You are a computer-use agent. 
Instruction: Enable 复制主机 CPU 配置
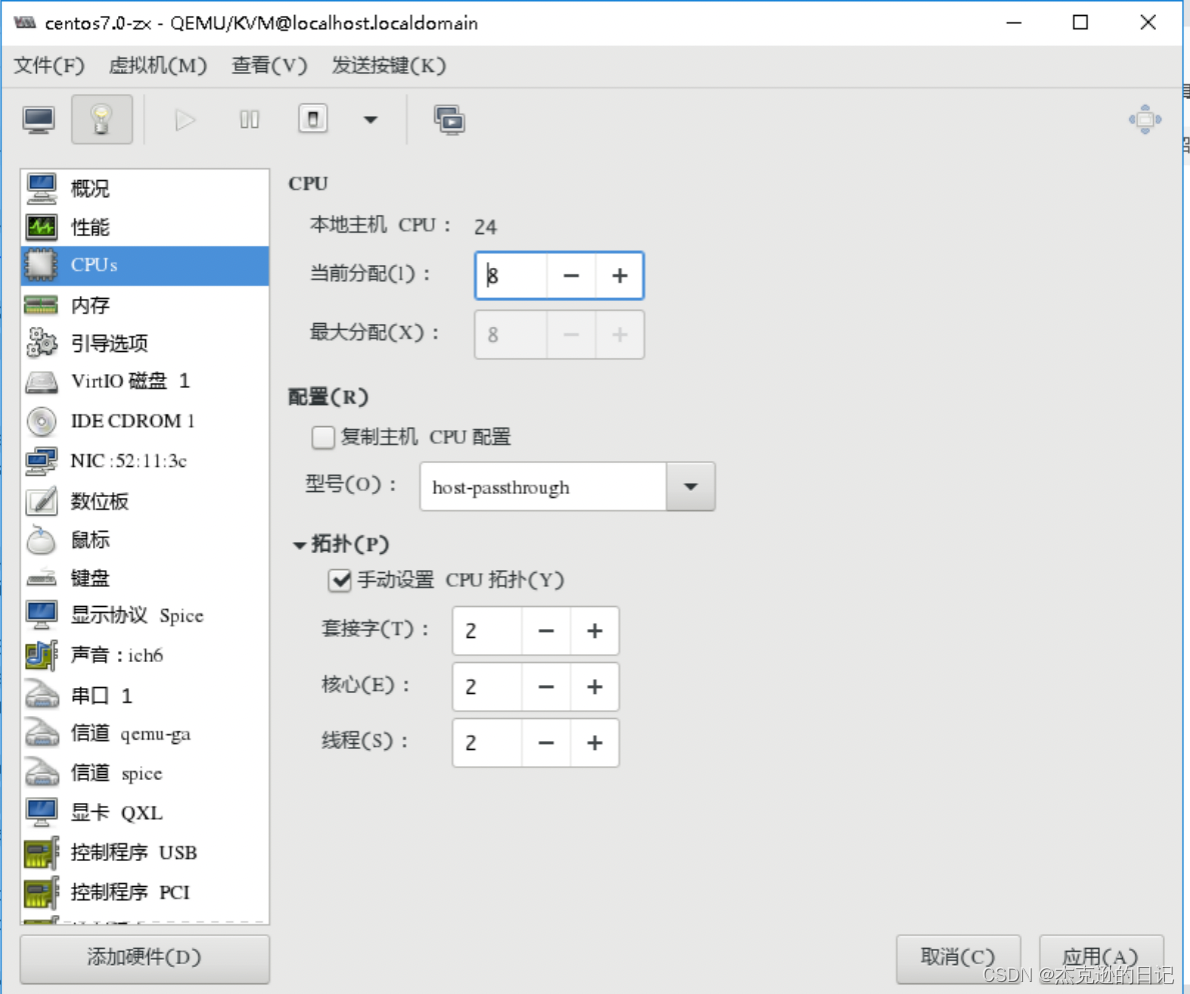[323, 437]
